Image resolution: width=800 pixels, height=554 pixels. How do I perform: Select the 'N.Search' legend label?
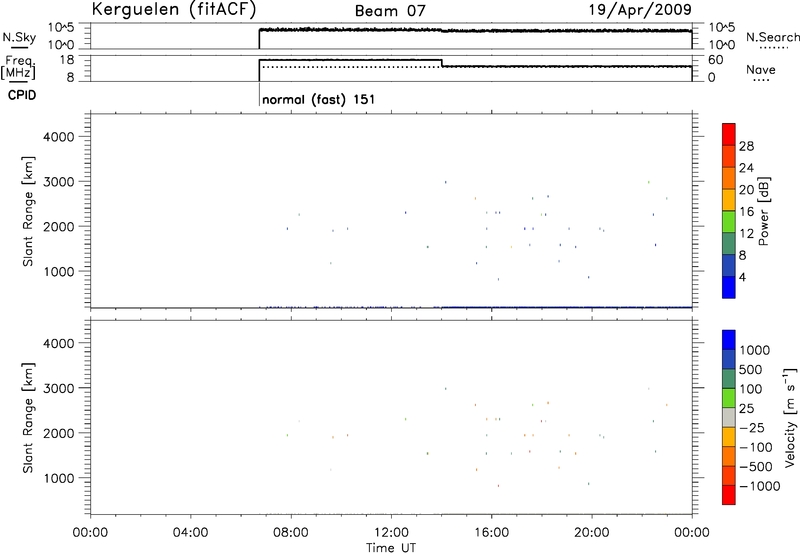coord(772,37)
